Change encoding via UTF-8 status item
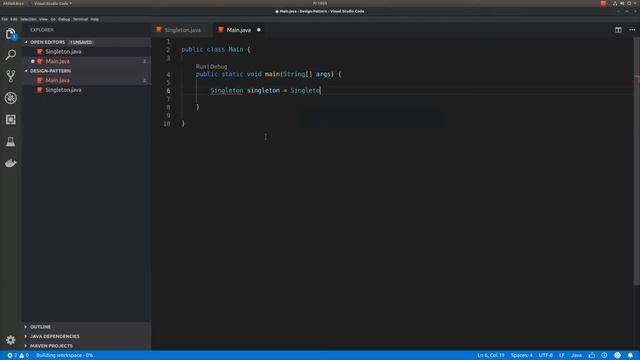This screenshot has width=640, height=360. (546, 356)
